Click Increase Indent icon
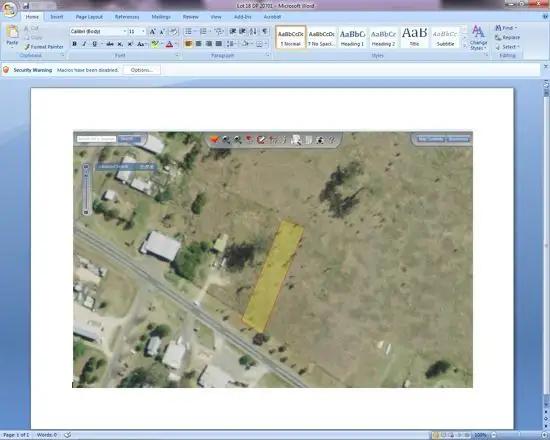Viewport: 550px width, 440px height. click(242, 32)
